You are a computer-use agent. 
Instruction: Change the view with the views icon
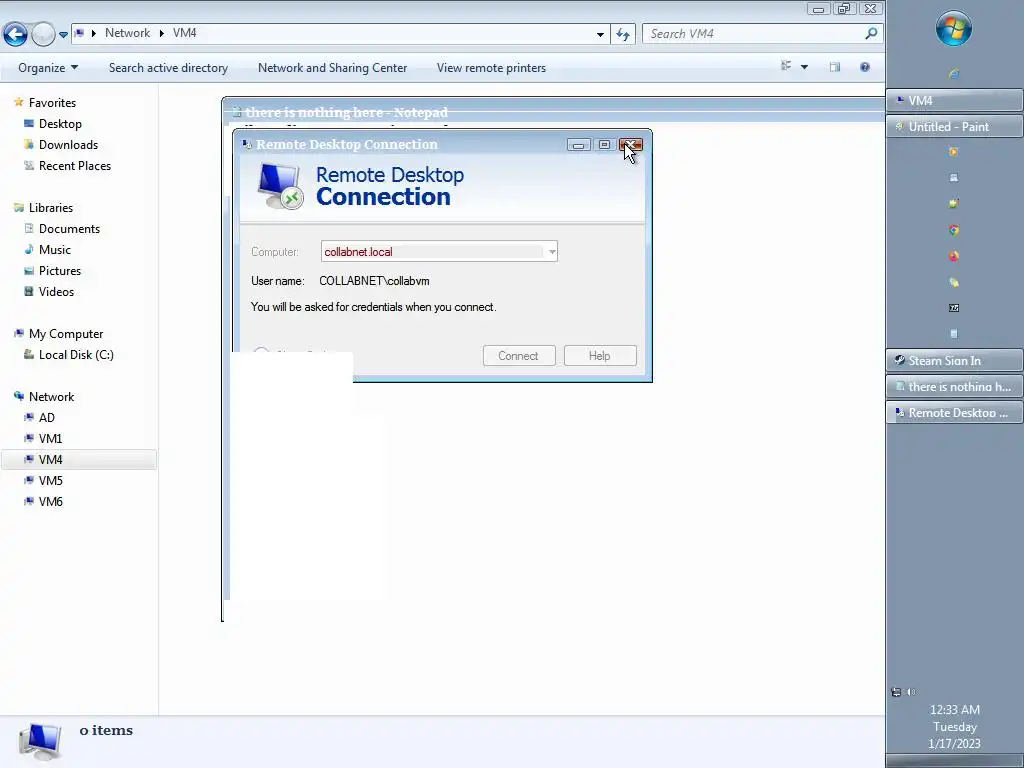coord(786,67)
